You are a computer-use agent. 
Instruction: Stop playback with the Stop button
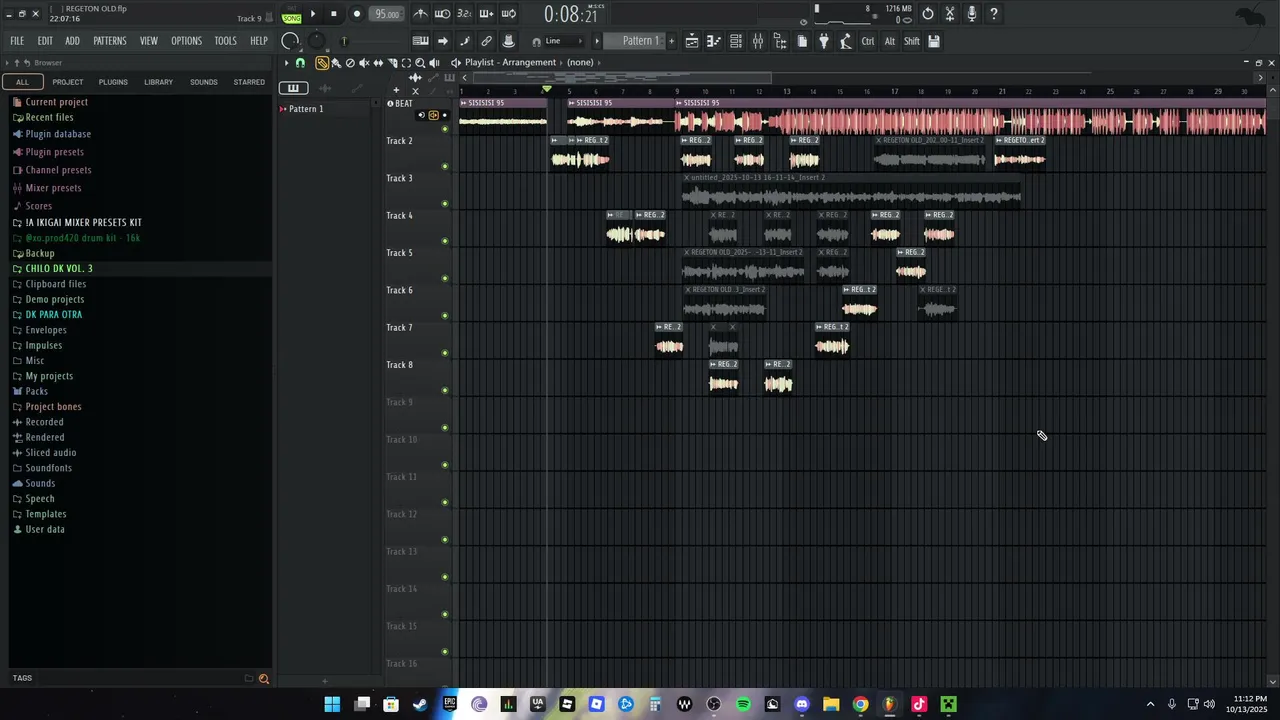pos(333,14)
